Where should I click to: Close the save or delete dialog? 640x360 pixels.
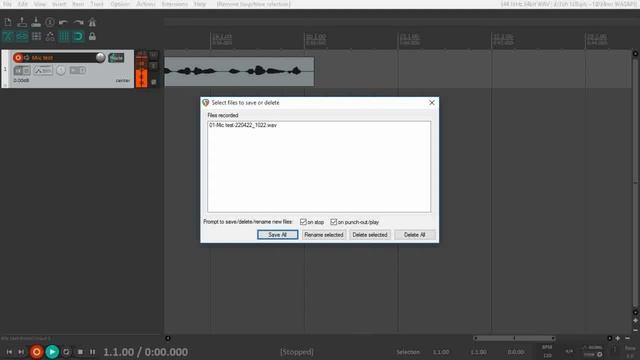point(432,103)
